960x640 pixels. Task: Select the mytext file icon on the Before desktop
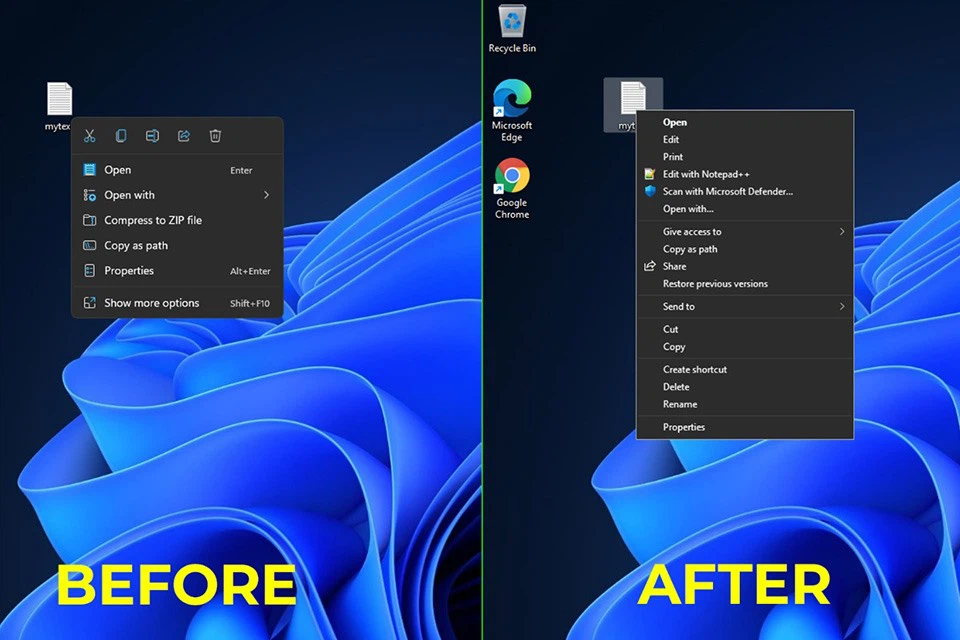click(x=59, y=99)
